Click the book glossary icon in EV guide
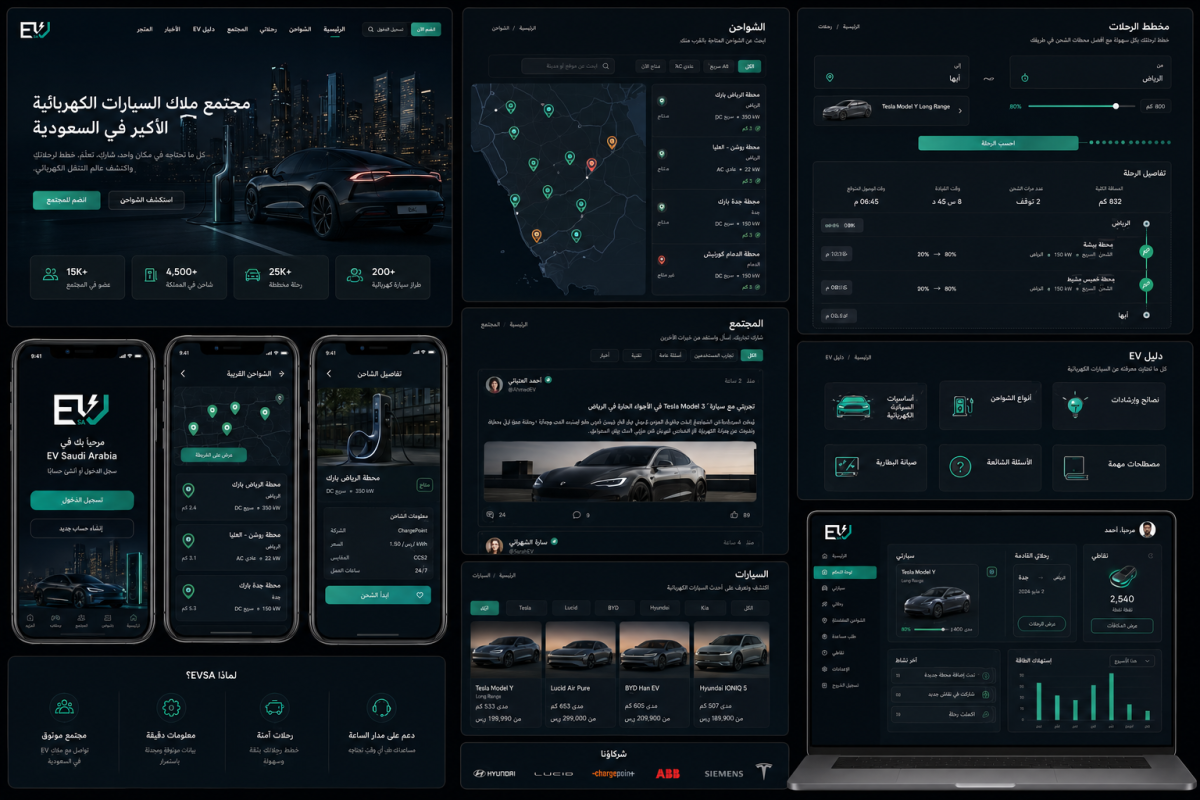The height and width of the screenshot is (800, 1200). click(1075, 467)
